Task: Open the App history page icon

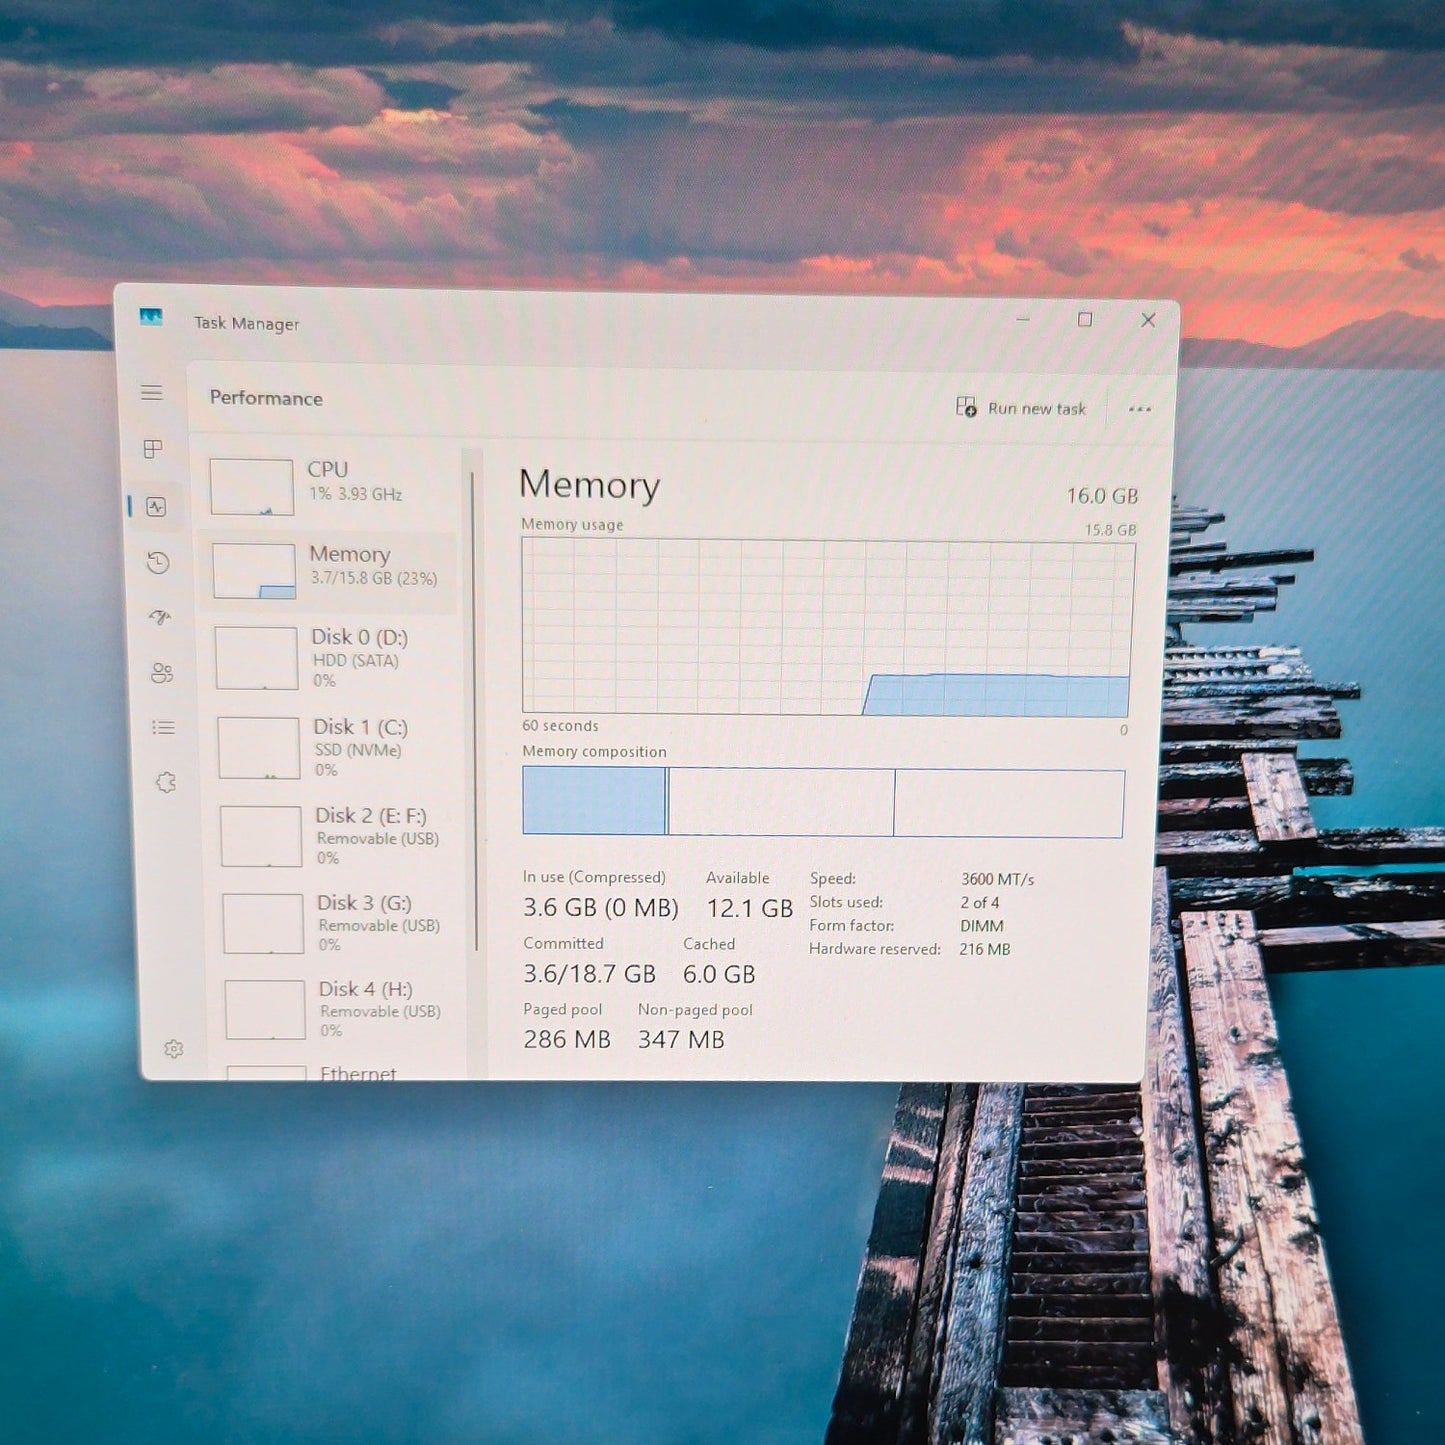Action: 158,563
